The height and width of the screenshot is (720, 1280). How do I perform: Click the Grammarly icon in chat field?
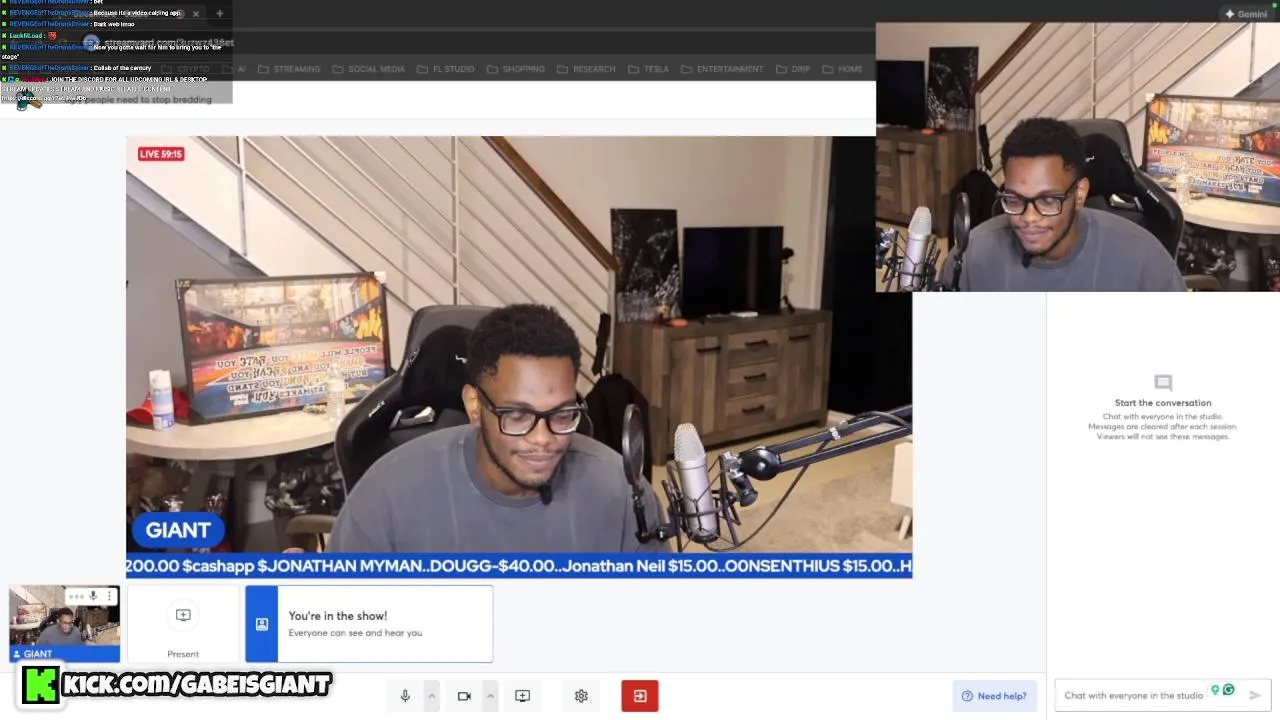click(1229, 690)
